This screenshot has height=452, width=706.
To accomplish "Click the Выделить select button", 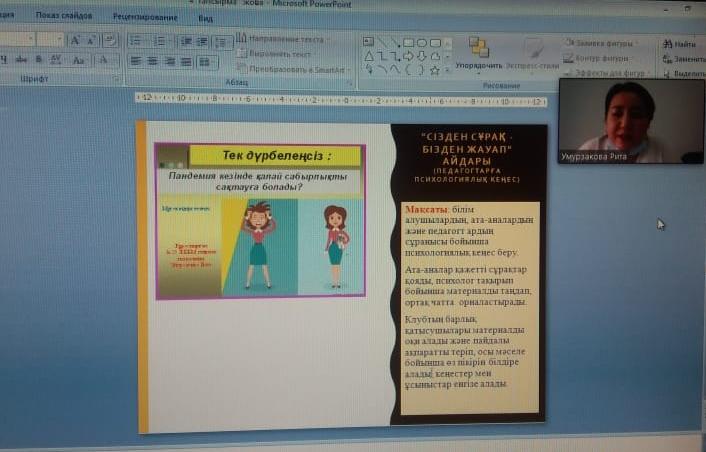I will pyautogui.click(x=684, y=73).
